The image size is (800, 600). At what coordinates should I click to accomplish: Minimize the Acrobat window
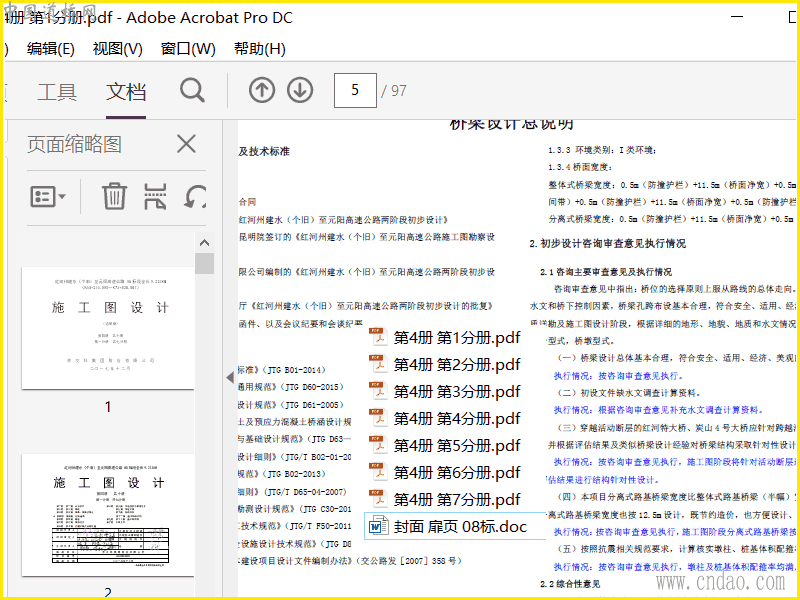point(737,17)
